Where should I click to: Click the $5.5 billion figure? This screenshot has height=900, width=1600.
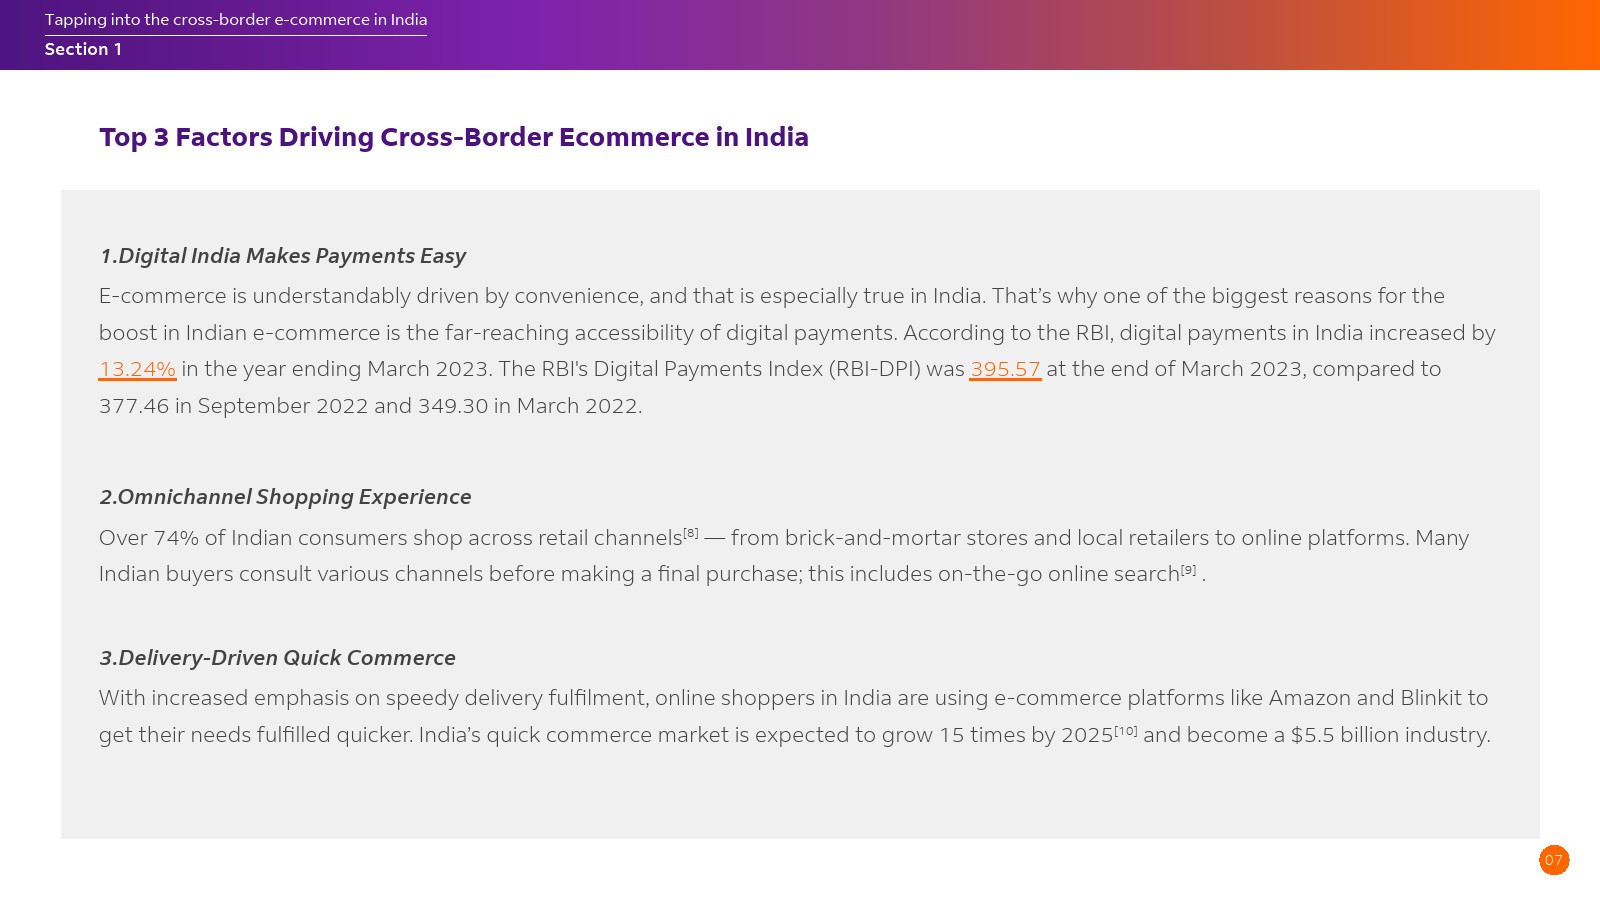[1345, 735]
